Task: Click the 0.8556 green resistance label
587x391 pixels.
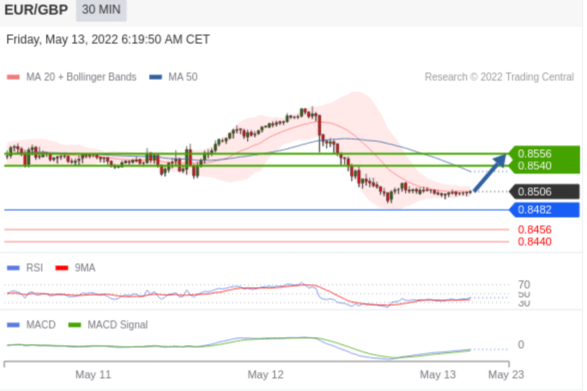Action: pyautogui.click(x=534, y=154)
